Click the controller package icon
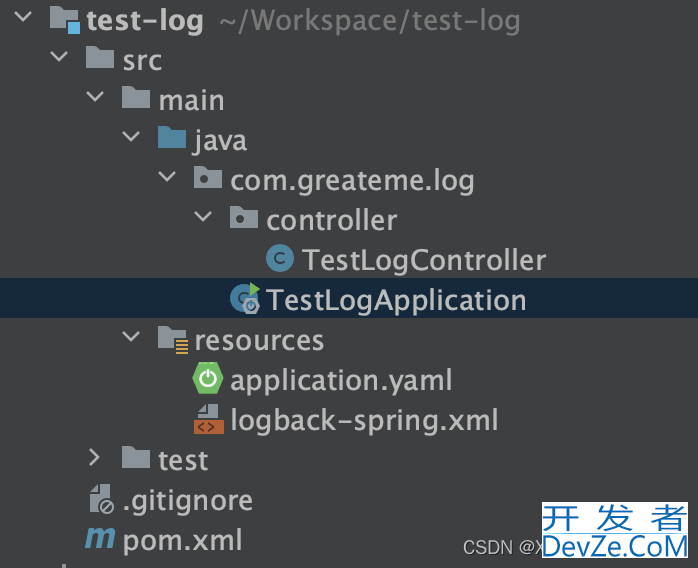Image resolution: width=698 pixels, height=568 pixels. click(243, 217)
